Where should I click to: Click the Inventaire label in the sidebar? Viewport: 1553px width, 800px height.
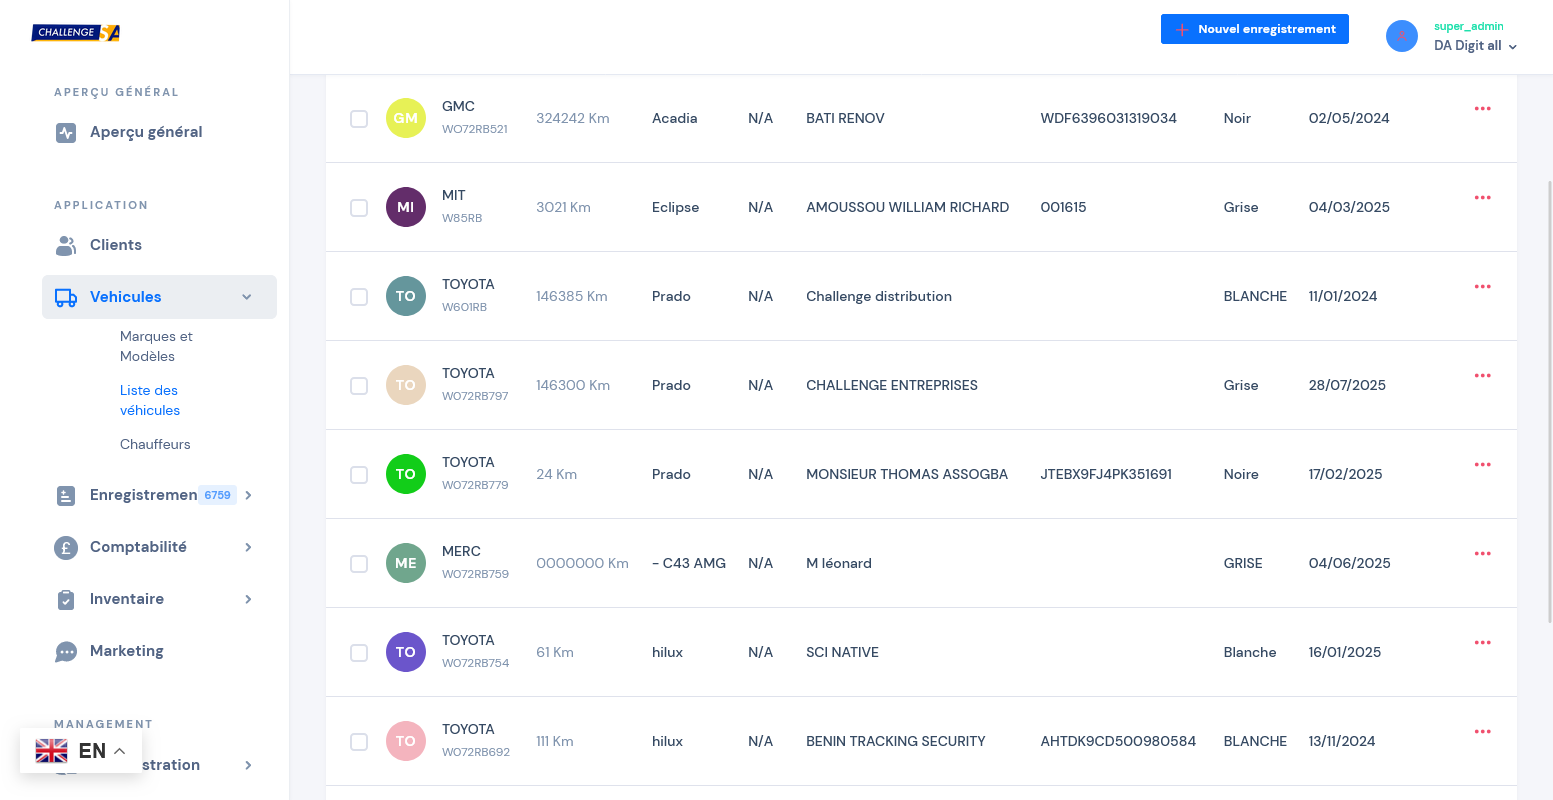point(127,599)
